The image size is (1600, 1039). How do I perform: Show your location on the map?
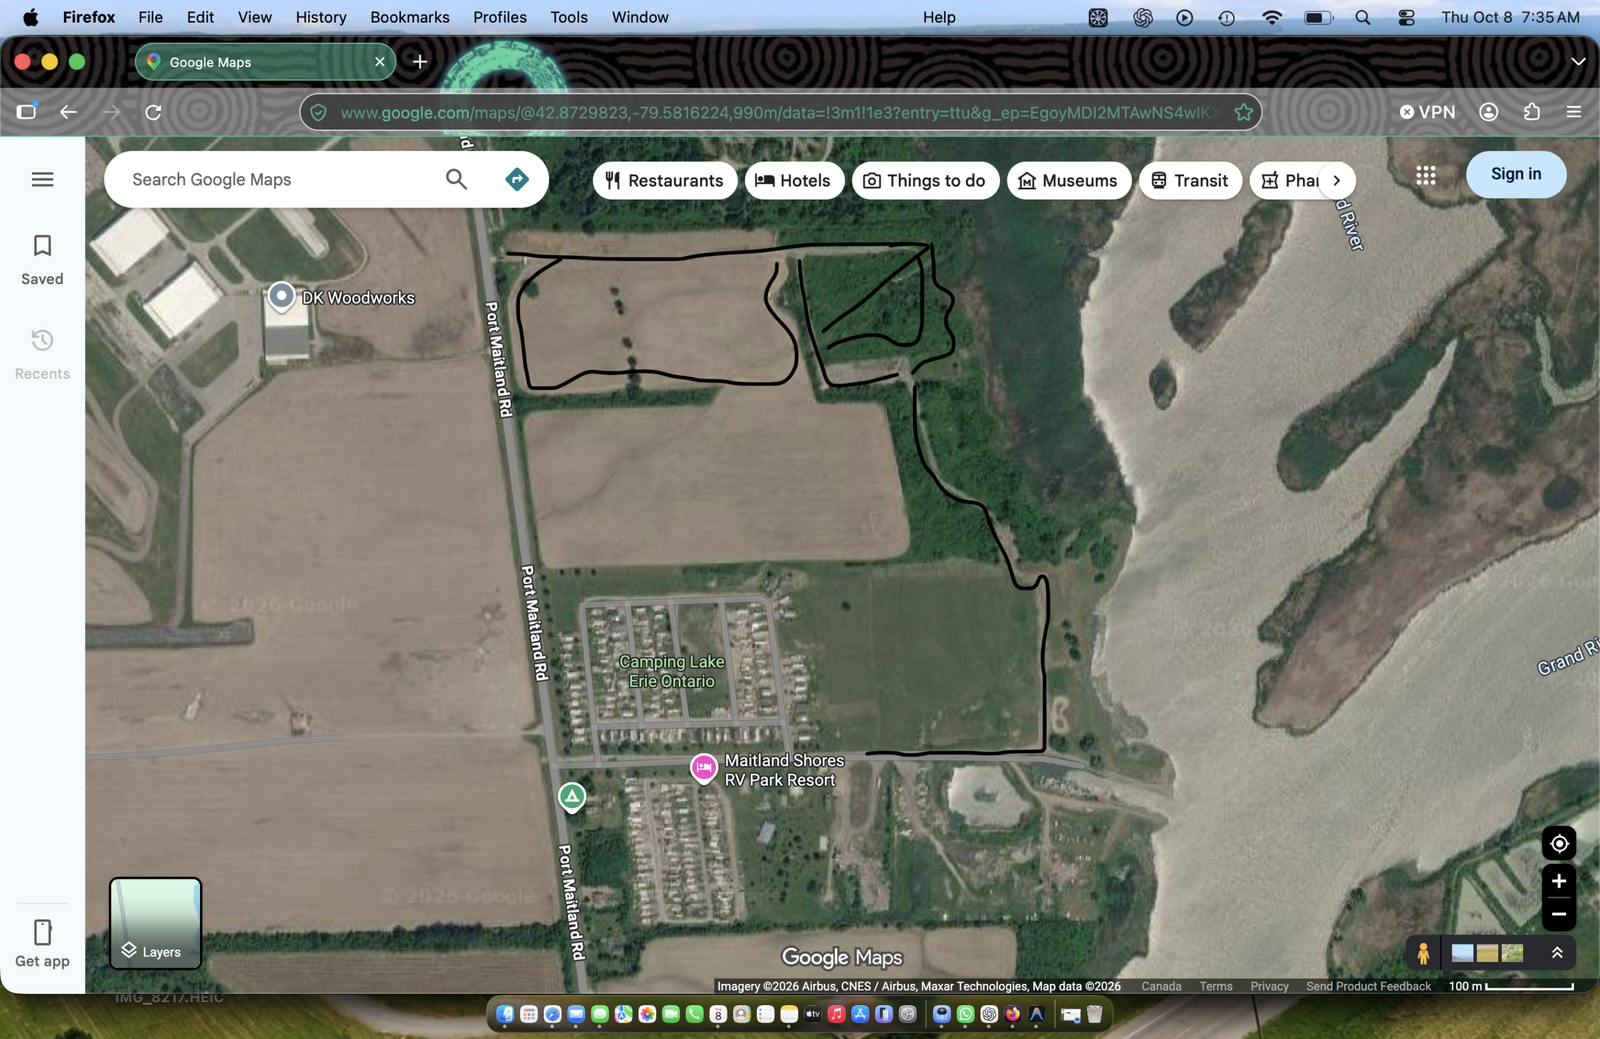pyautogui.click(x=1559, y=843)
